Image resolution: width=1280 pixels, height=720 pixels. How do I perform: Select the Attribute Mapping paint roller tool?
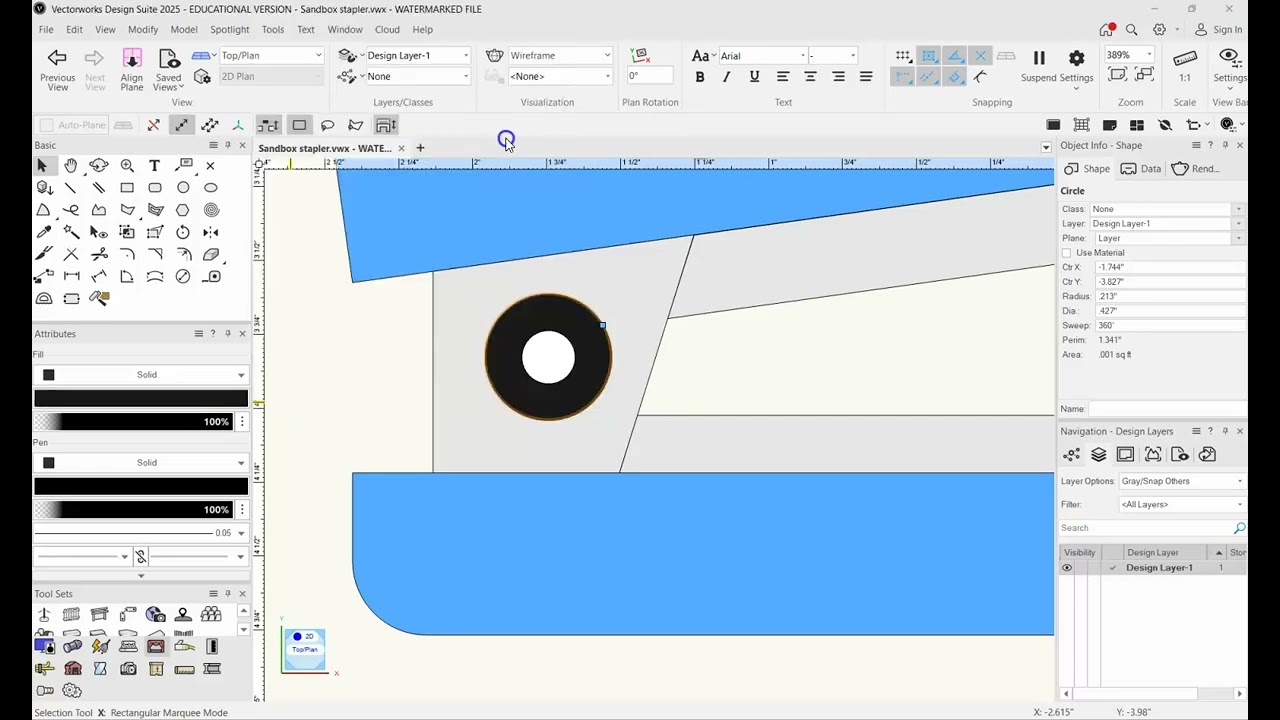click(99, 298)
